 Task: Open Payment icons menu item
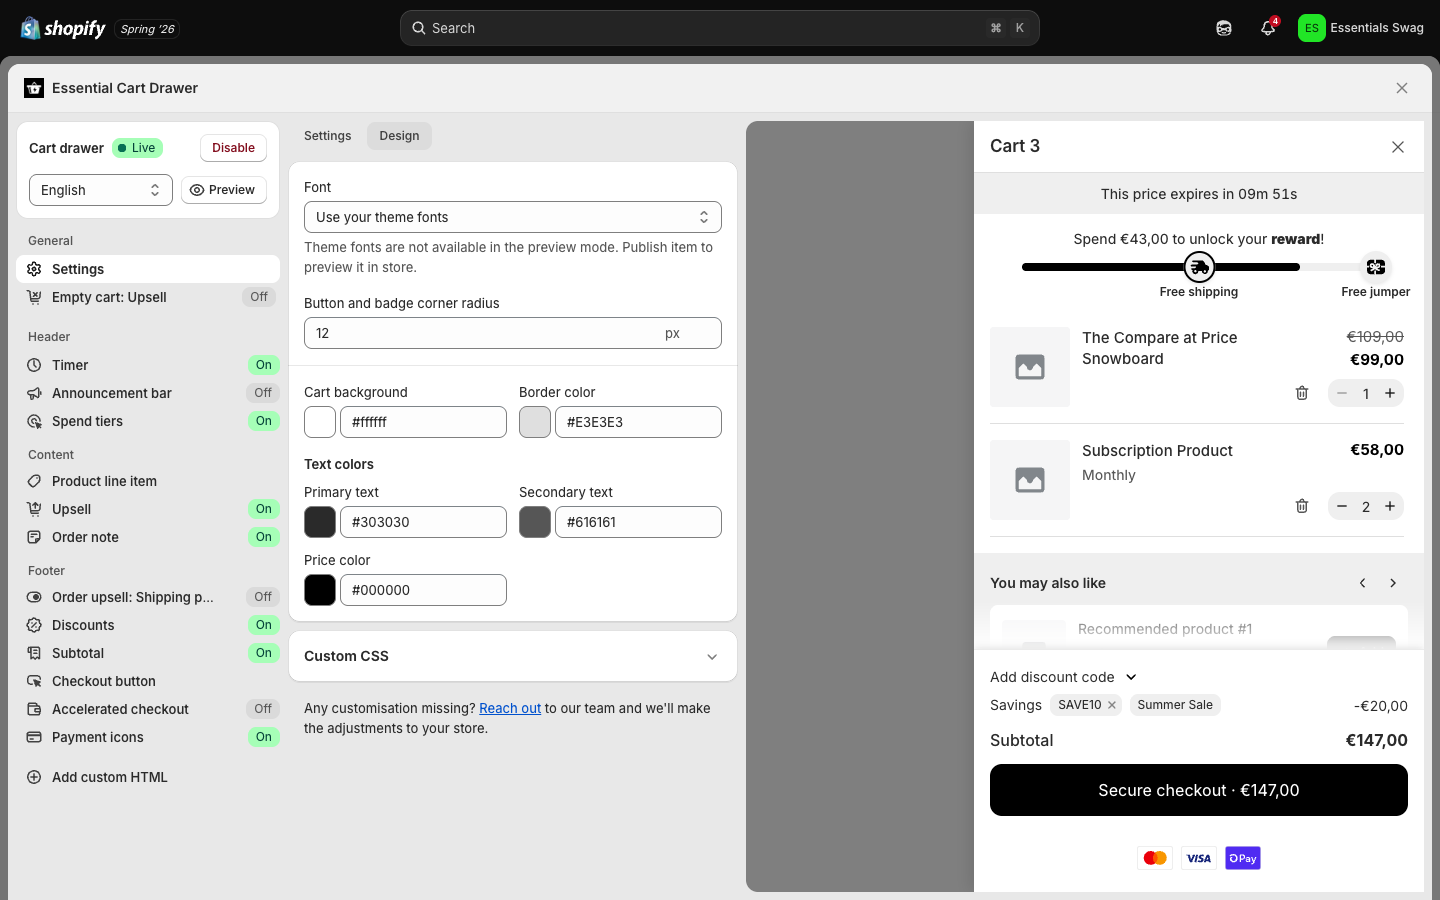click(148, 737)
